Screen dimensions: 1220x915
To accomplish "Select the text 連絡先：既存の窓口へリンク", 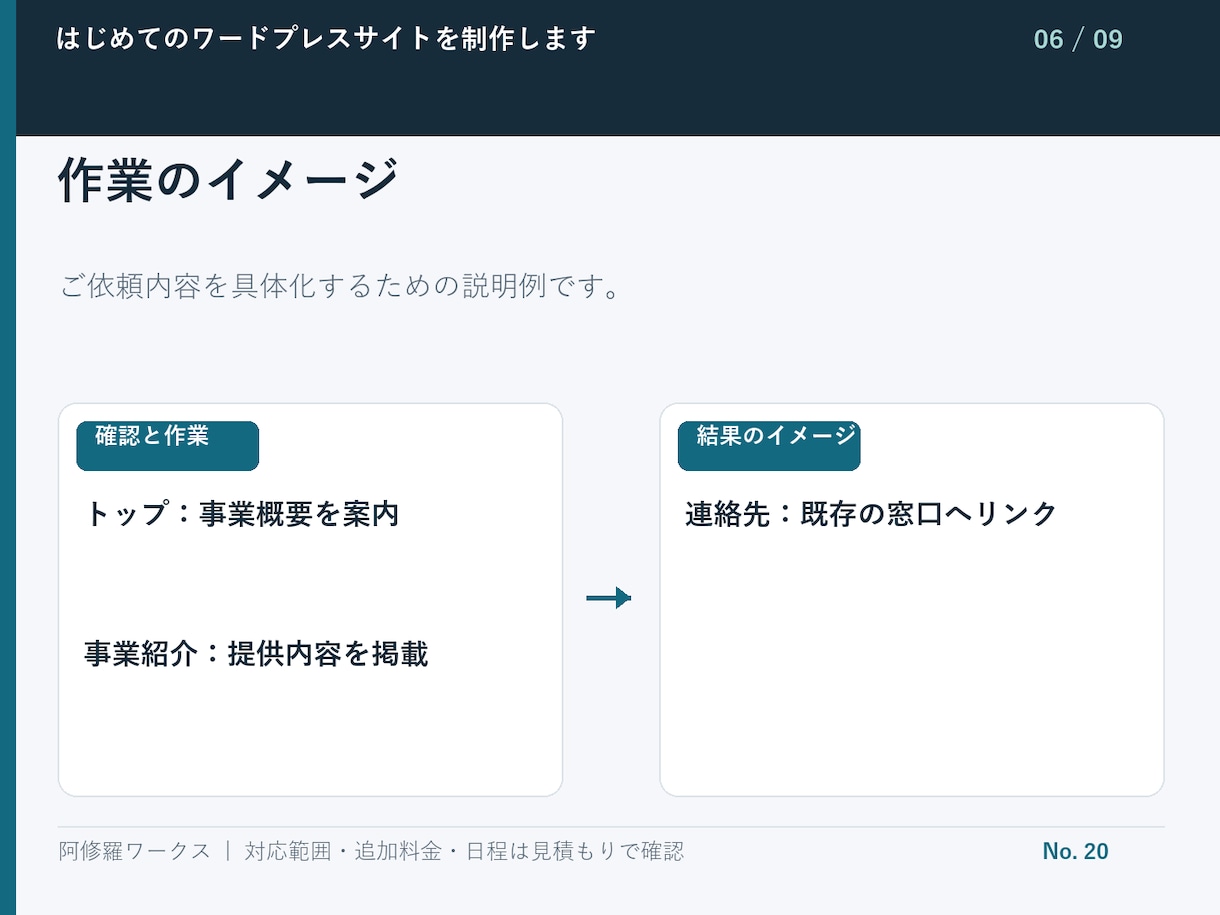I will pyautogui.click(x=871, y=514).
